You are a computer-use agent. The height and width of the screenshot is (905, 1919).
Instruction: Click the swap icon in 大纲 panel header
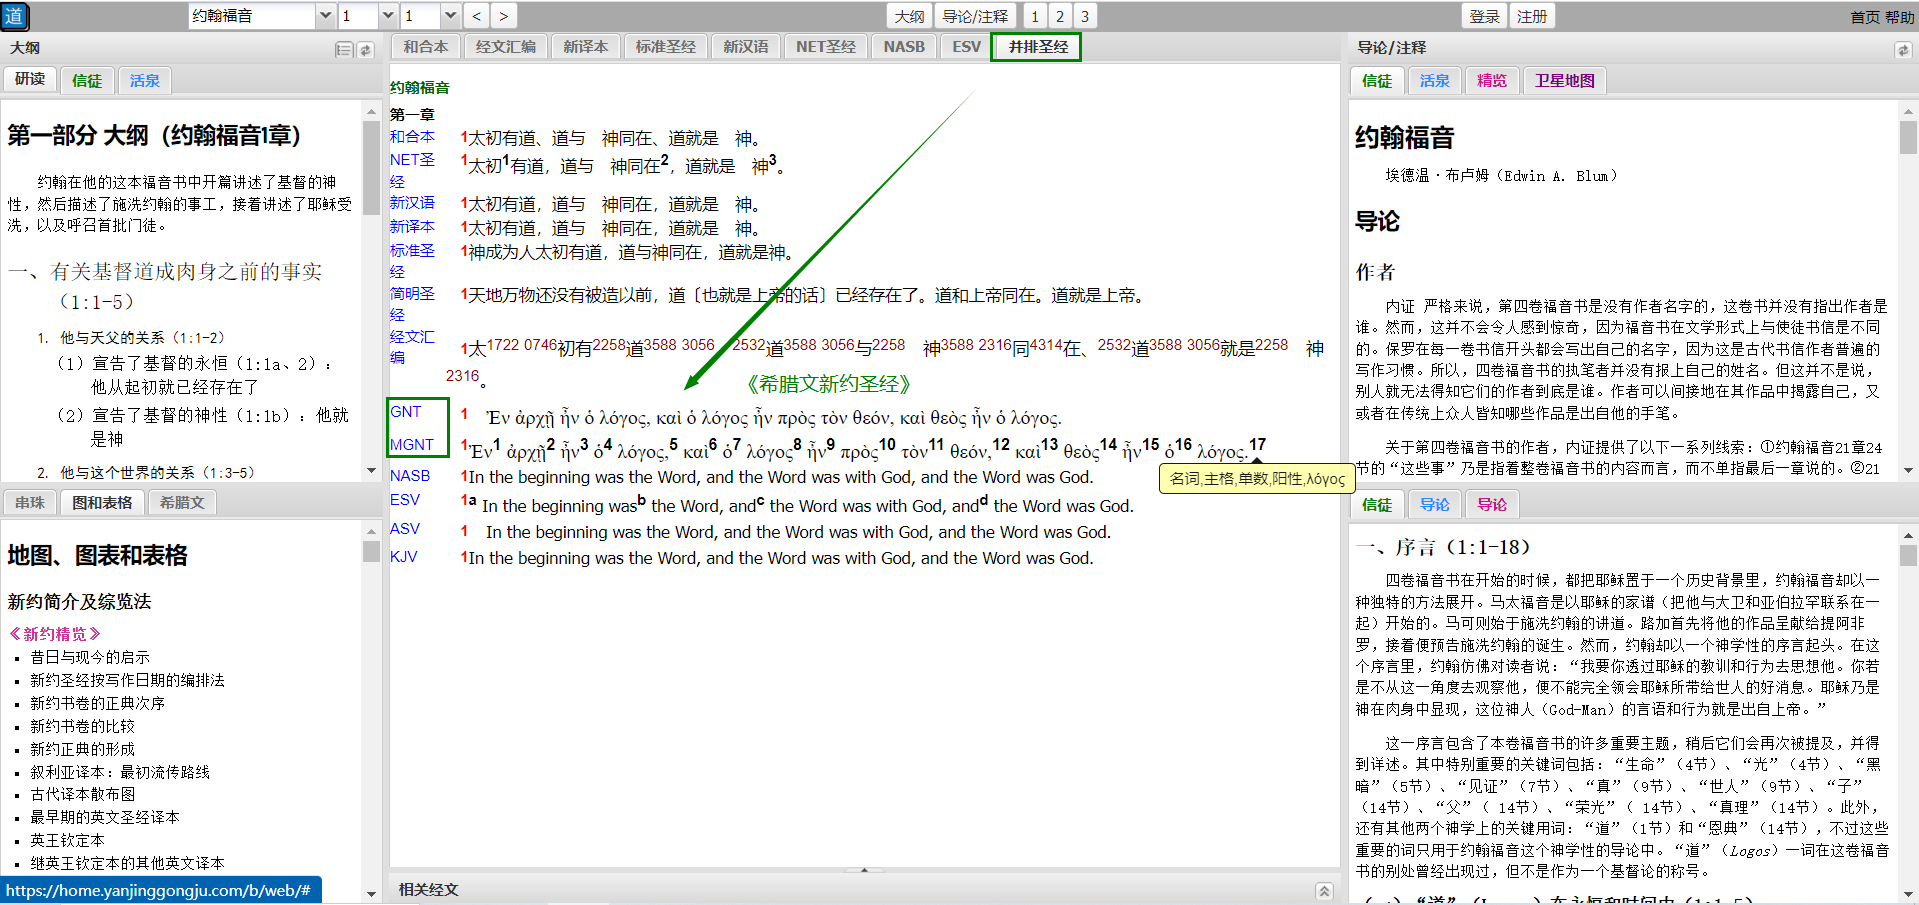coord(365,49)
